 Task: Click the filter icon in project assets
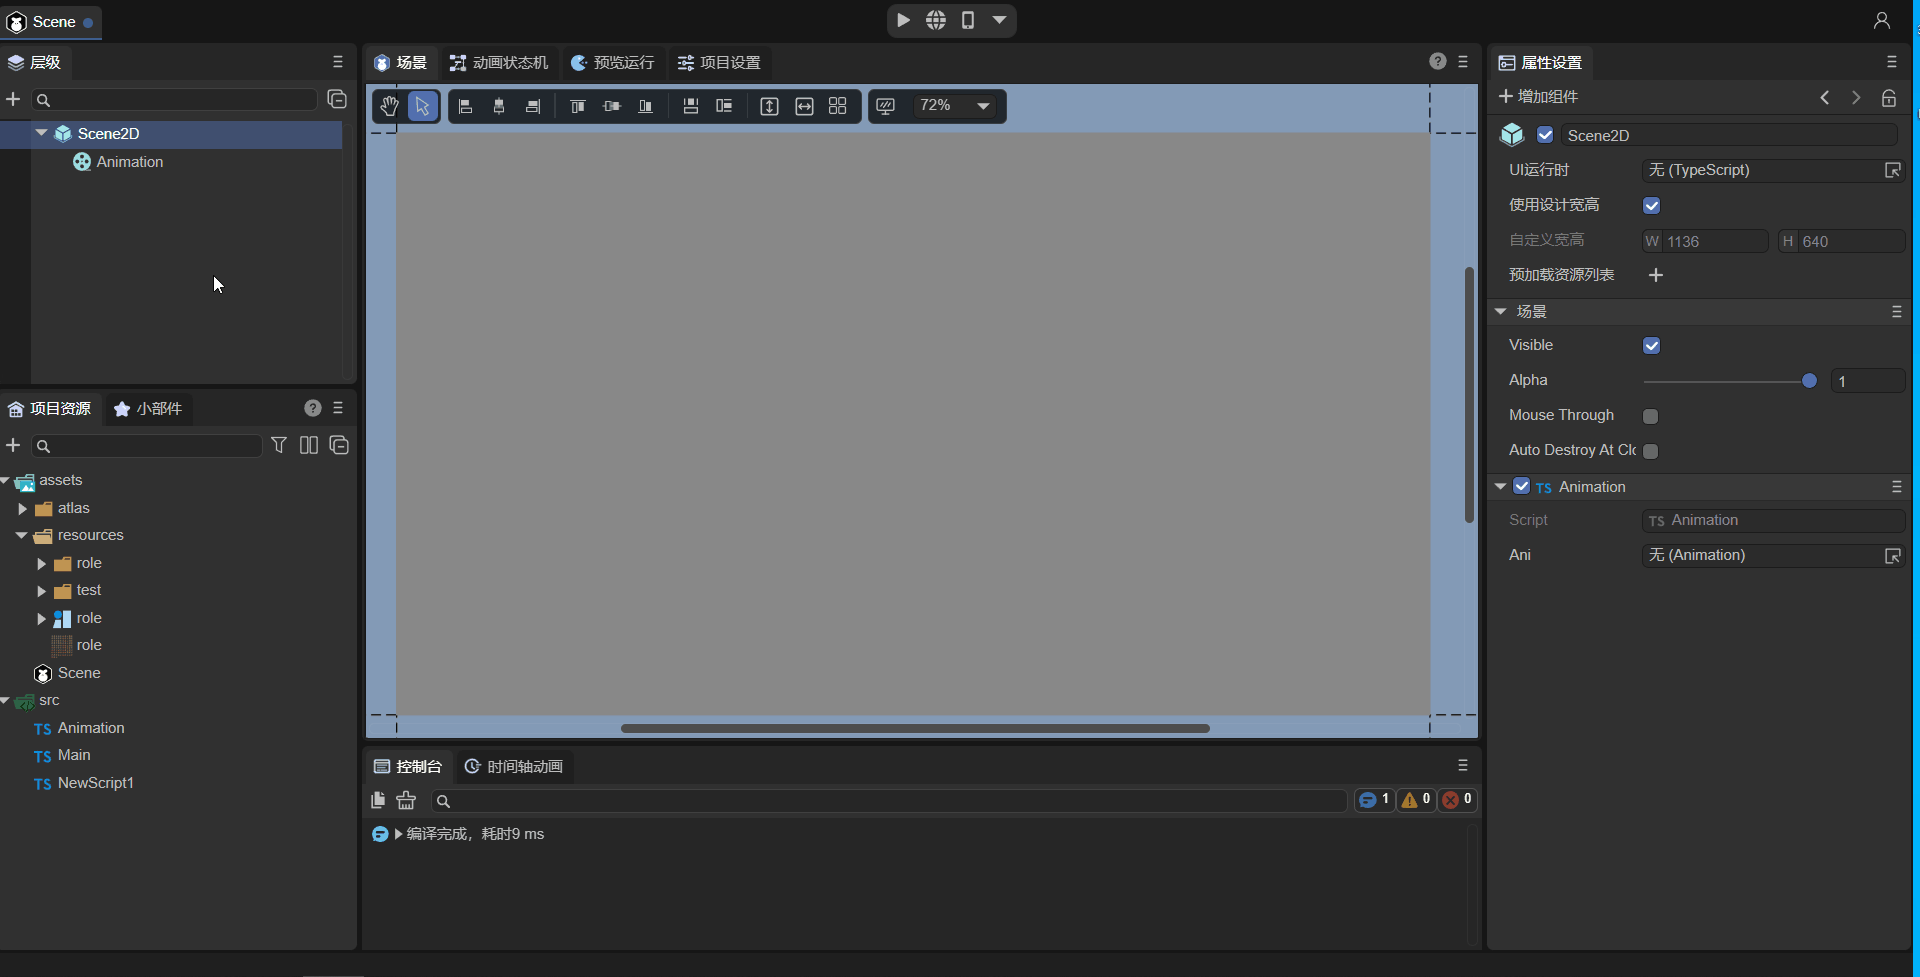279,445
